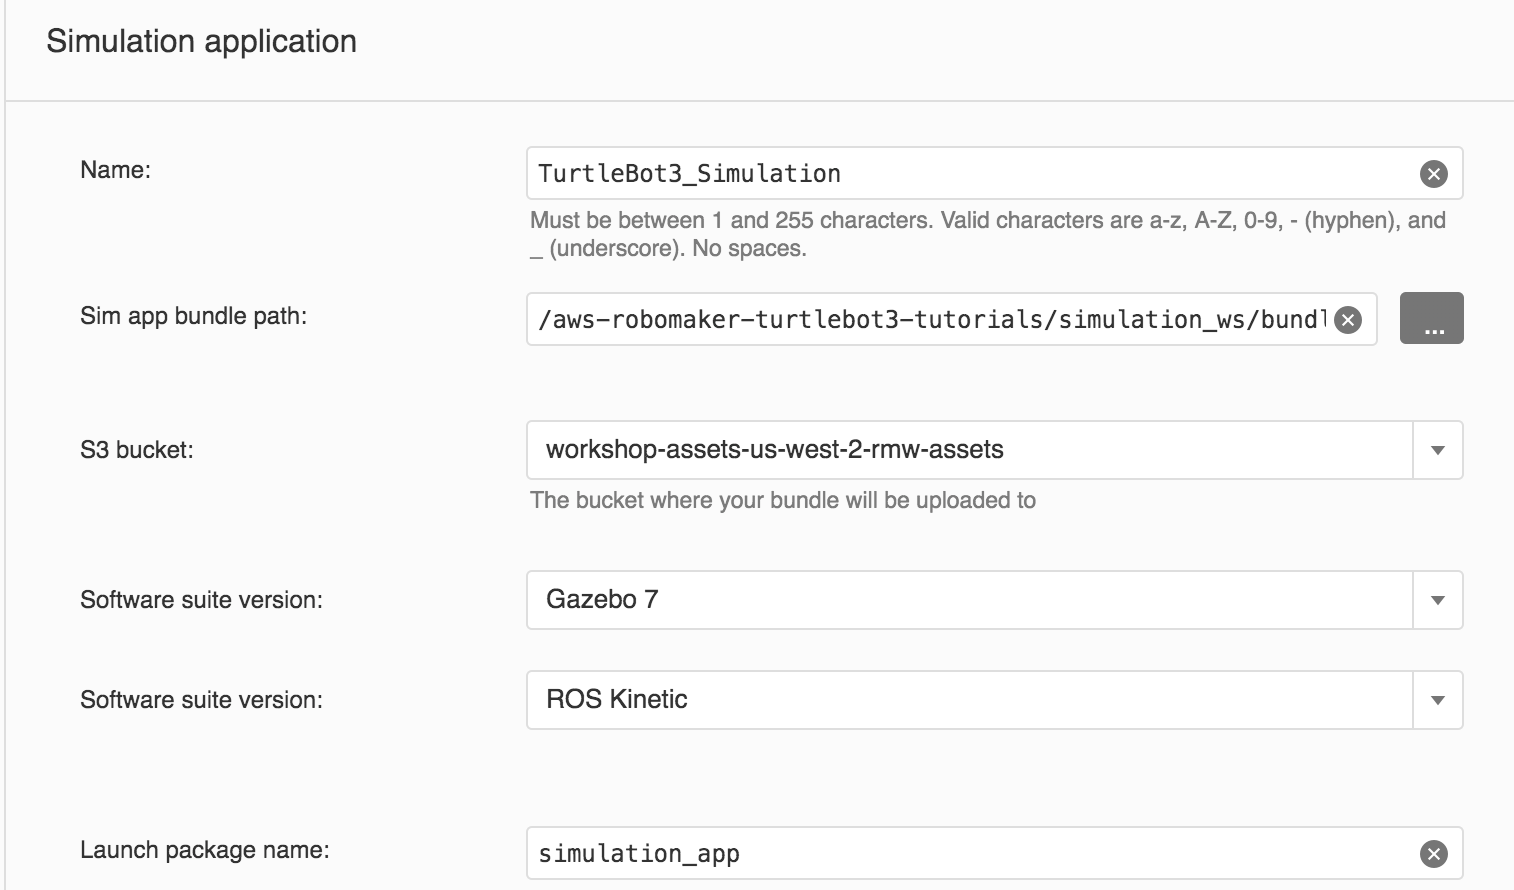Image resolution: width=1514 pixels, height=890 pixels.
Task: Clear the Name field with its X icon
Action: coord(1433,174)
